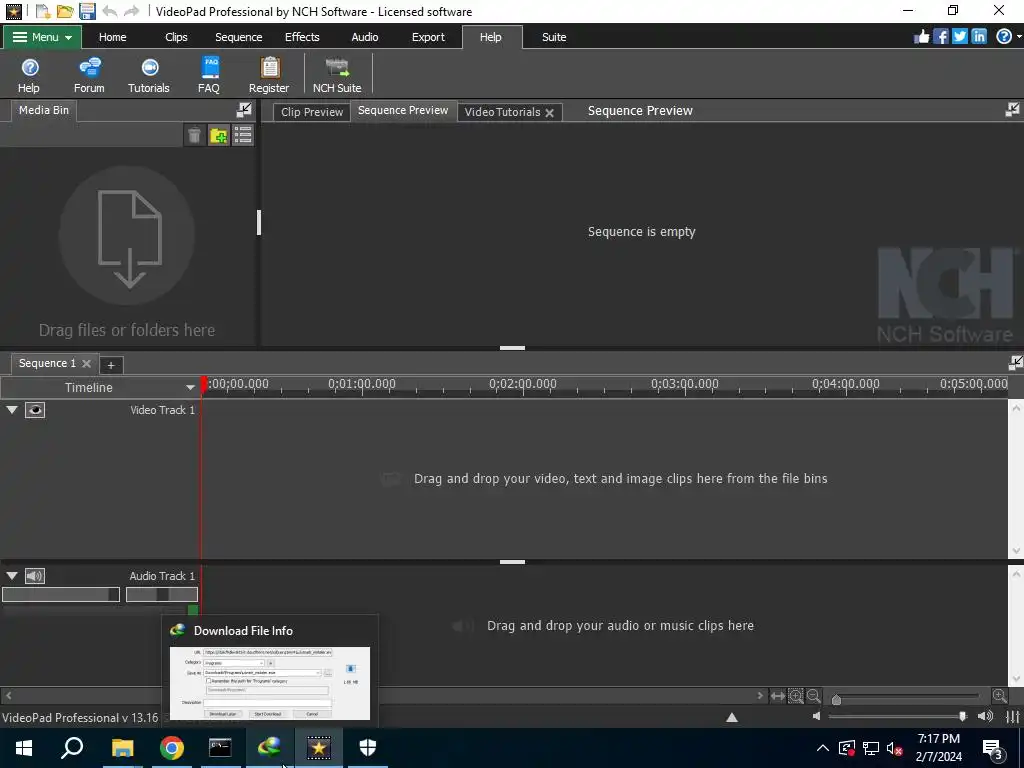Open the Tutorials toolbar icon

(x=149, y=75)
